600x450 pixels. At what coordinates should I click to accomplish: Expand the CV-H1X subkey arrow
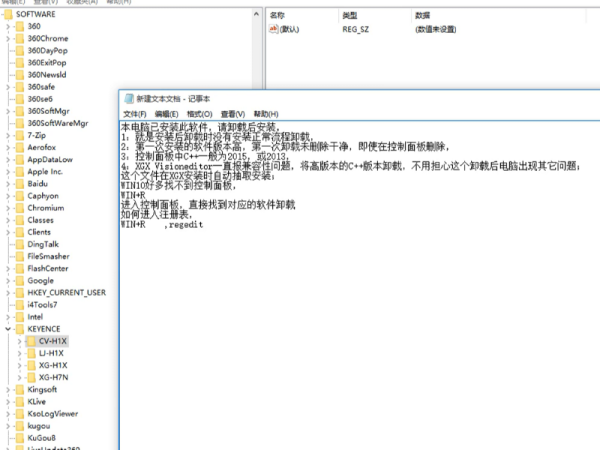[x=20, y=341]
